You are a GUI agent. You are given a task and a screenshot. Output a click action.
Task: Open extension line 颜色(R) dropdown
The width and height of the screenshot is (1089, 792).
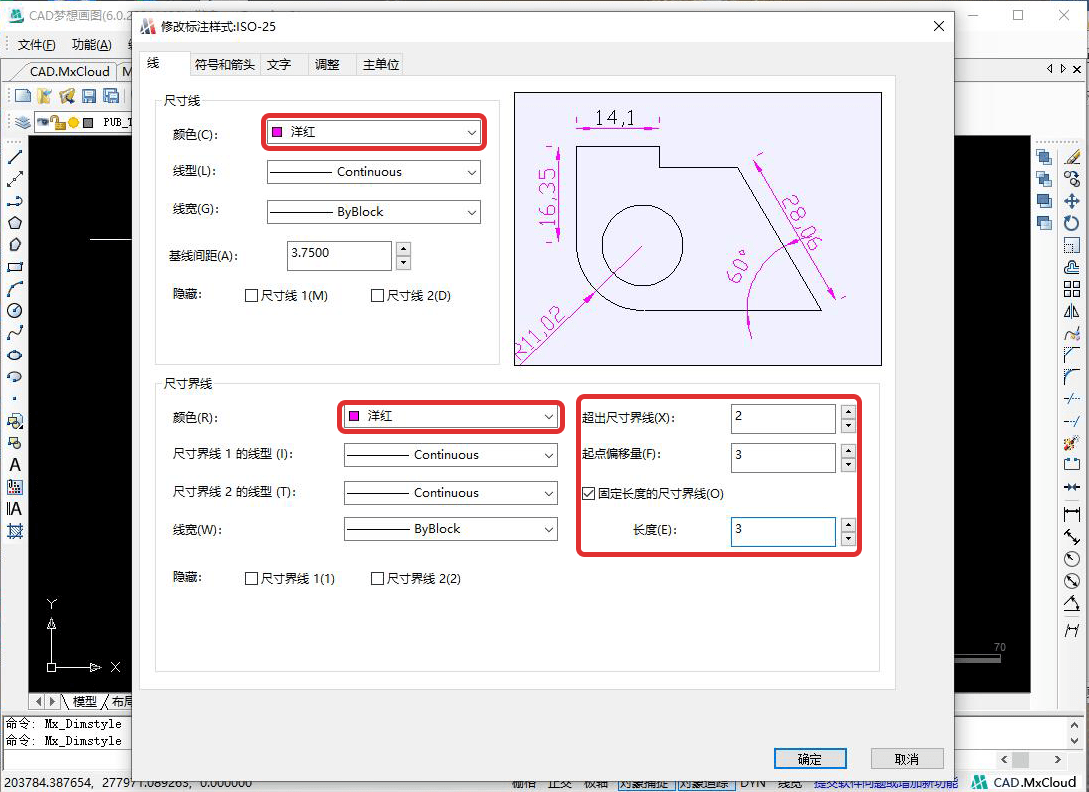(x=451, y=416)
